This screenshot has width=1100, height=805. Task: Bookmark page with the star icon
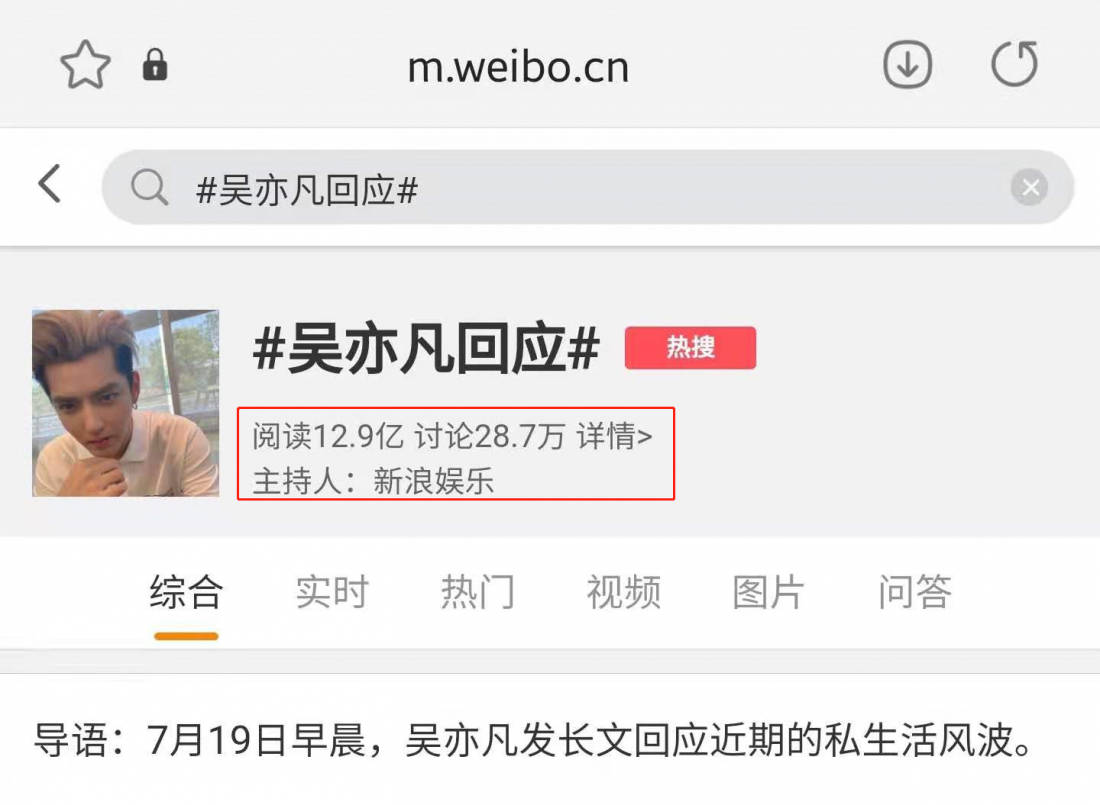[86, 65]
